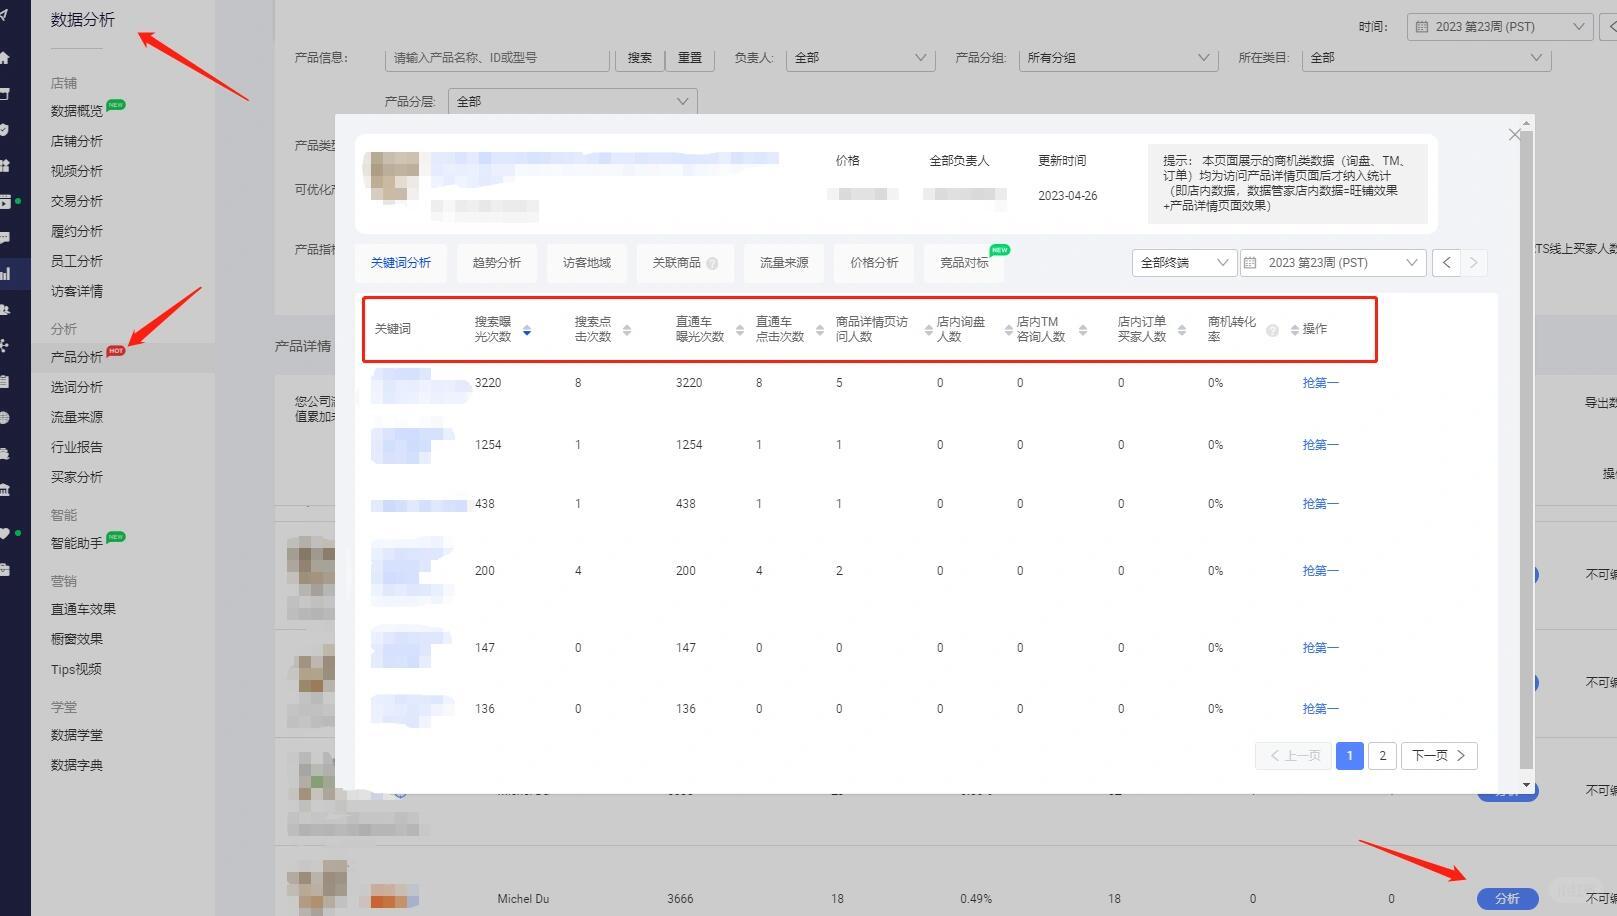
Task: Open 访客详情 in sidebar menu
Action: [x=77, y=291]
